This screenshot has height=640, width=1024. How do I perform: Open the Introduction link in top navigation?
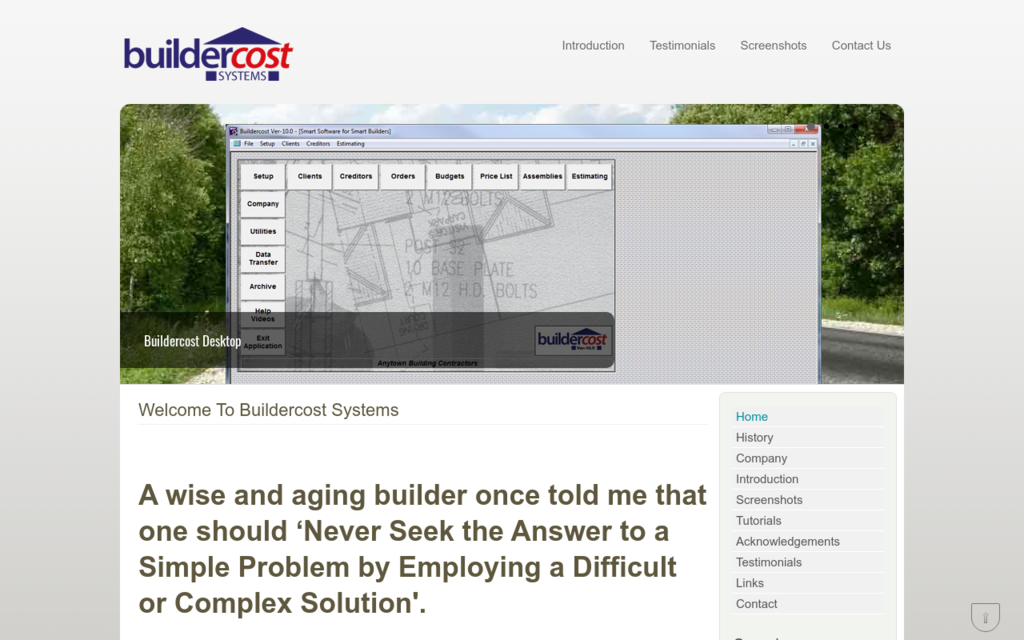tap(593, 46)
